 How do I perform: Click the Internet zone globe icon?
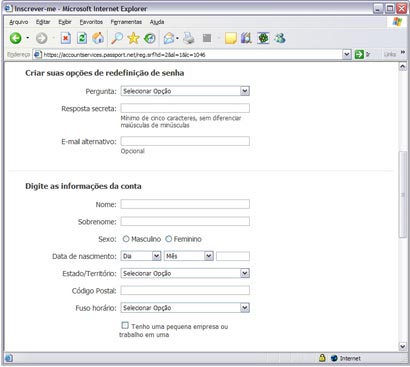pos(334,358)
